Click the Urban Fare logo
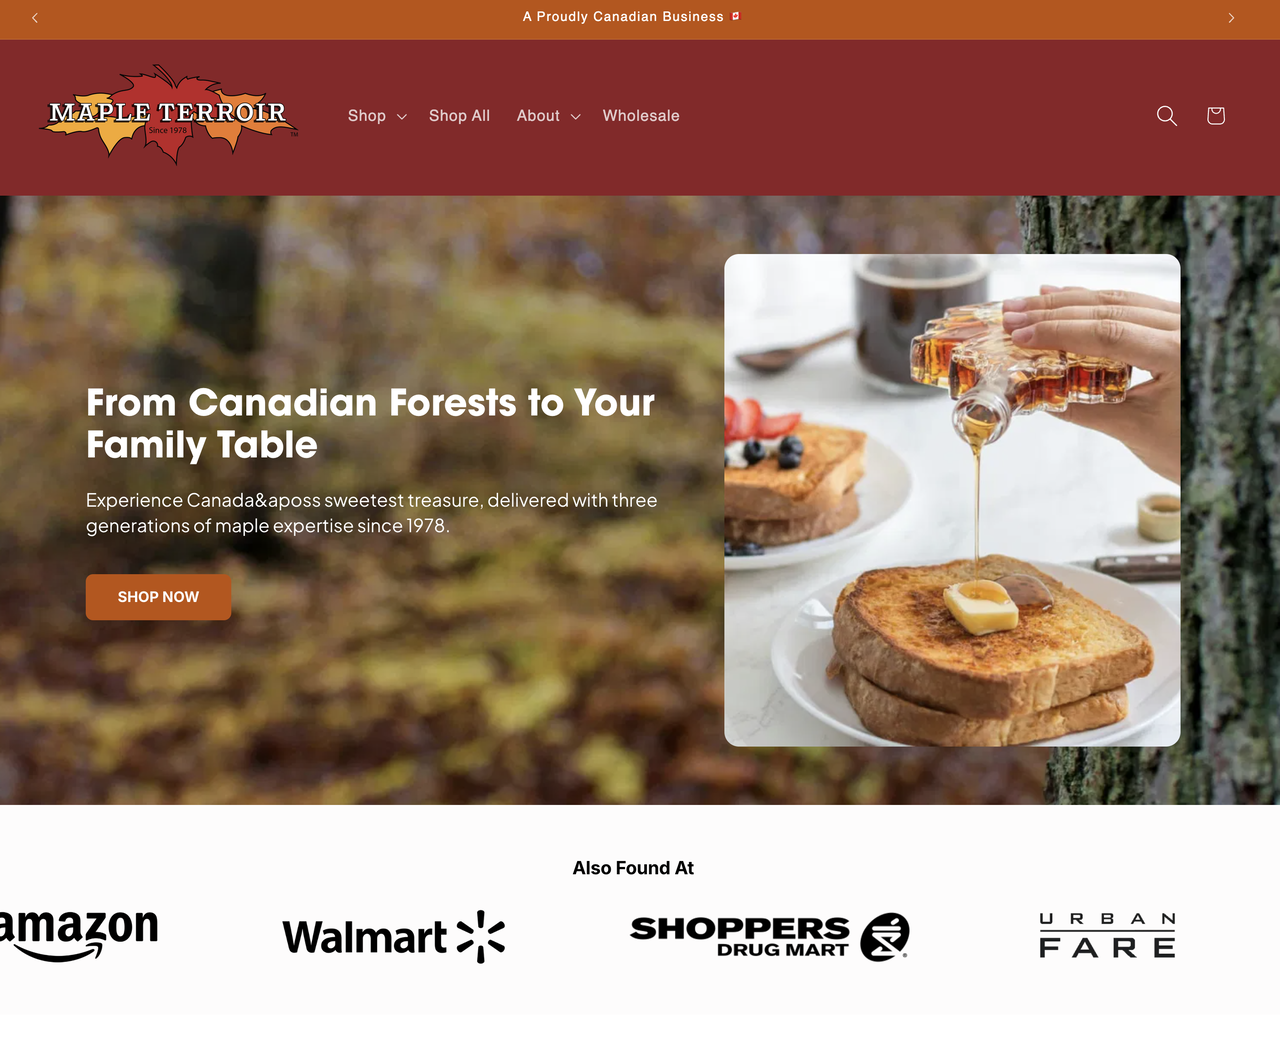The width and height of the screenshot is (1280, 1038). tap(1107, 936)
